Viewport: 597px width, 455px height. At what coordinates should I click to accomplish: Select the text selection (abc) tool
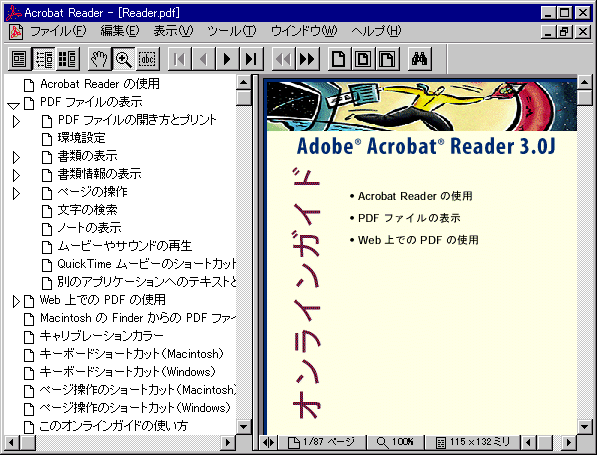point(147,59)
